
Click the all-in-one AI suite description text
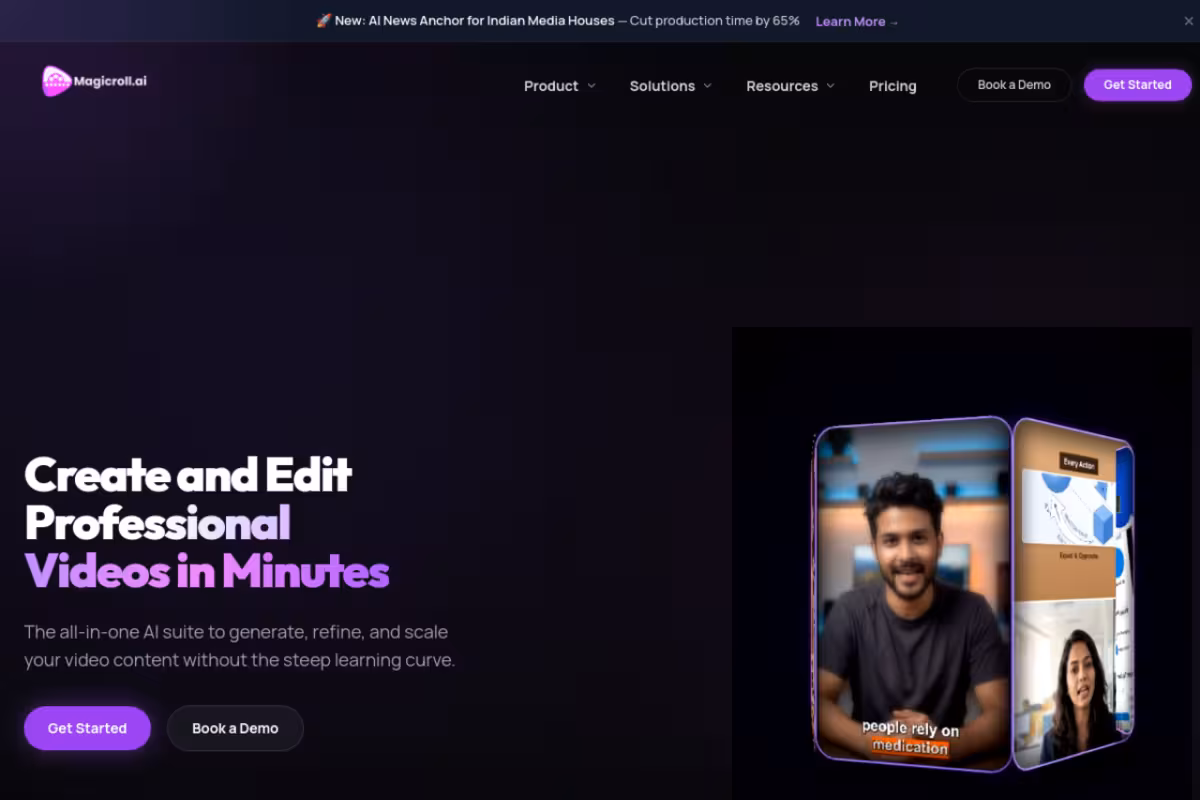pos(239,646)
